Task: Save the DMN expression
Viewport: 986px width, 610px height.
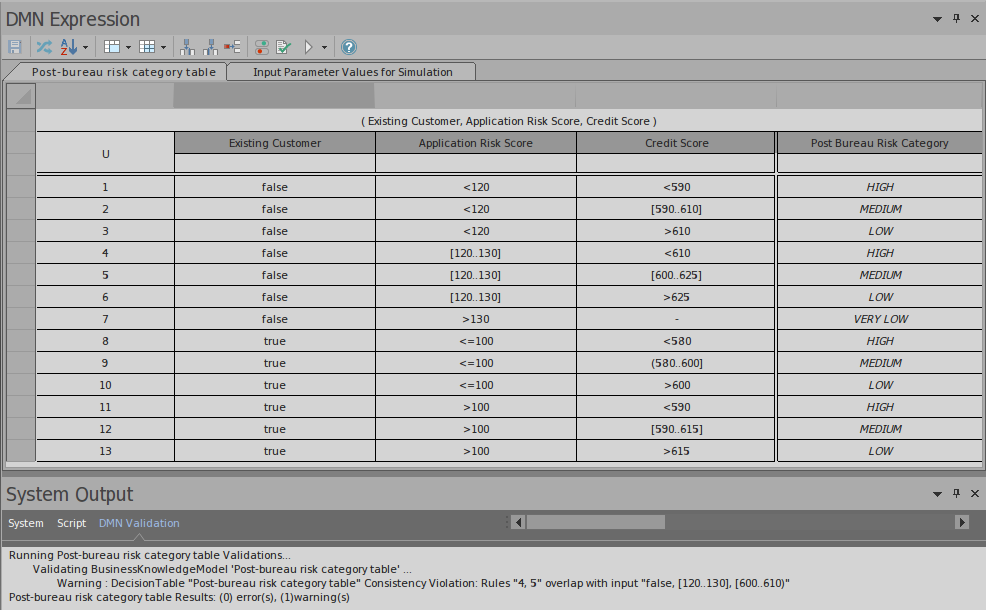Action: (x=14, y=46)
